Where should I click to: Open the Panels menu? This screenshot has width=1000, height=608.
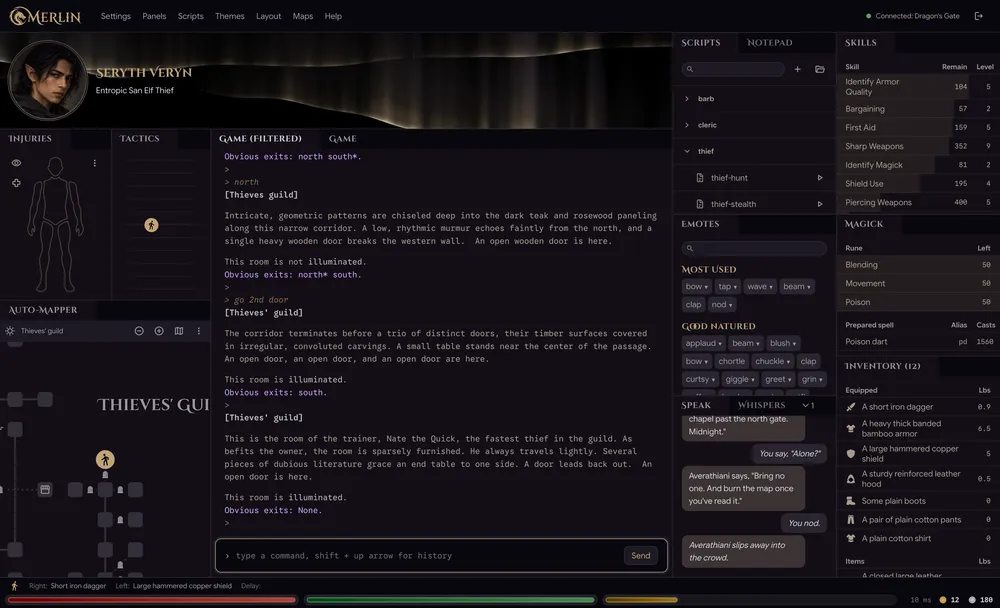[x=154, y=16]
